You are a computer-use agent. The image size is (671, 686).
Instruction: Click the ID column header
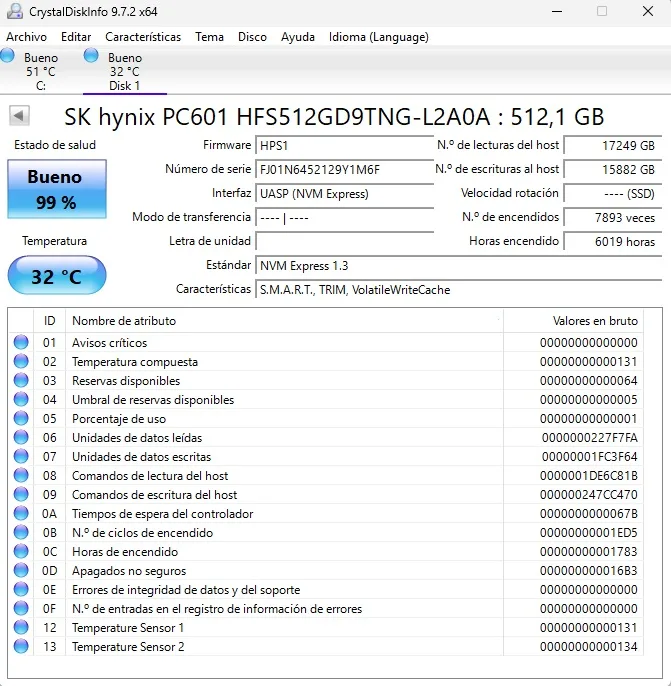click(49, 321)
